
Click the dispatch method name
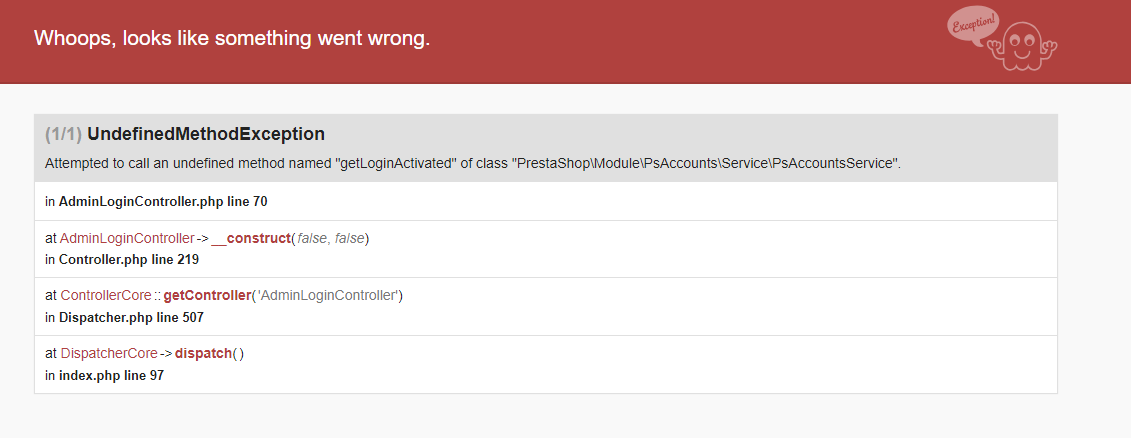[x=203, y=354]
